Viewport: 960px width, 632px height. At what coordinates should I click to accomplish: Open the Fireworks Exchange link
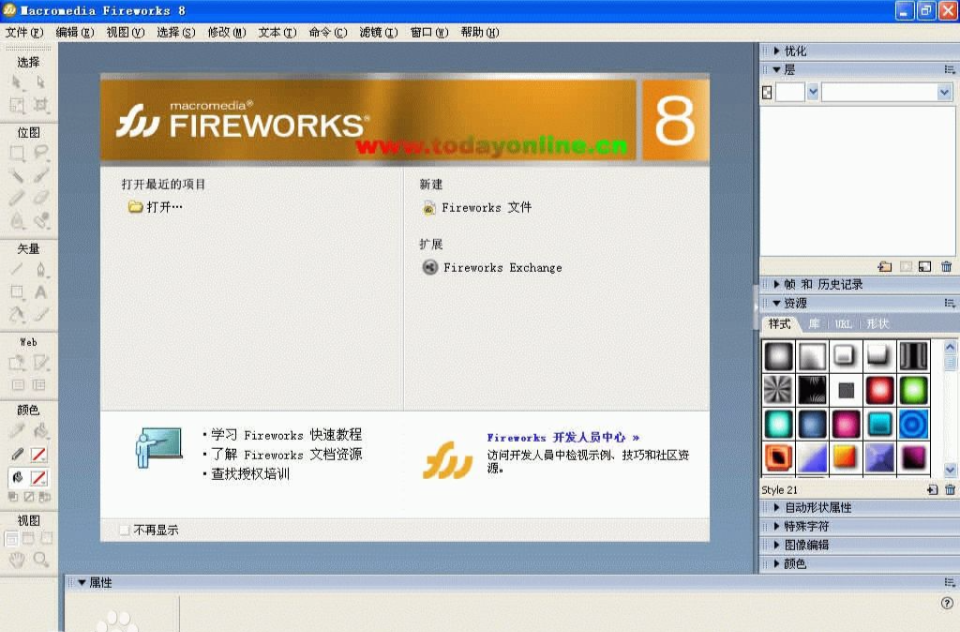tap(492, 268)
